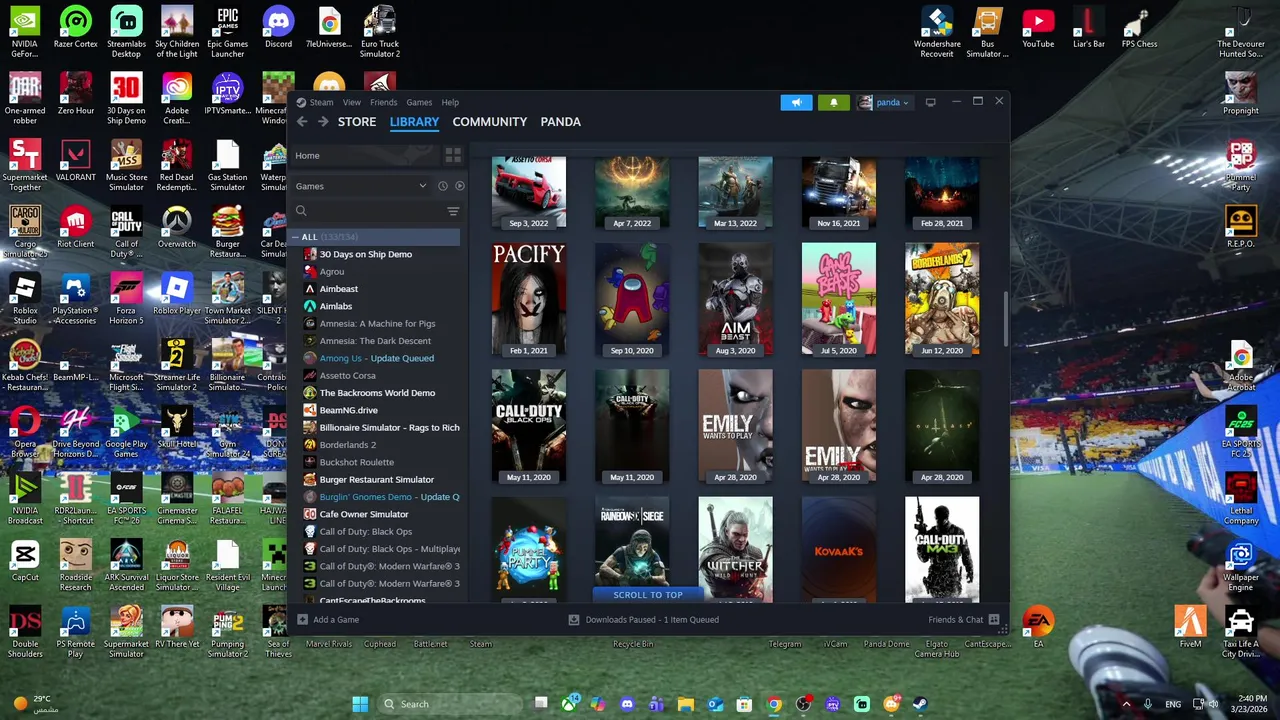Open Wallpaper Engine desktop shortcut

(1240, 566)
